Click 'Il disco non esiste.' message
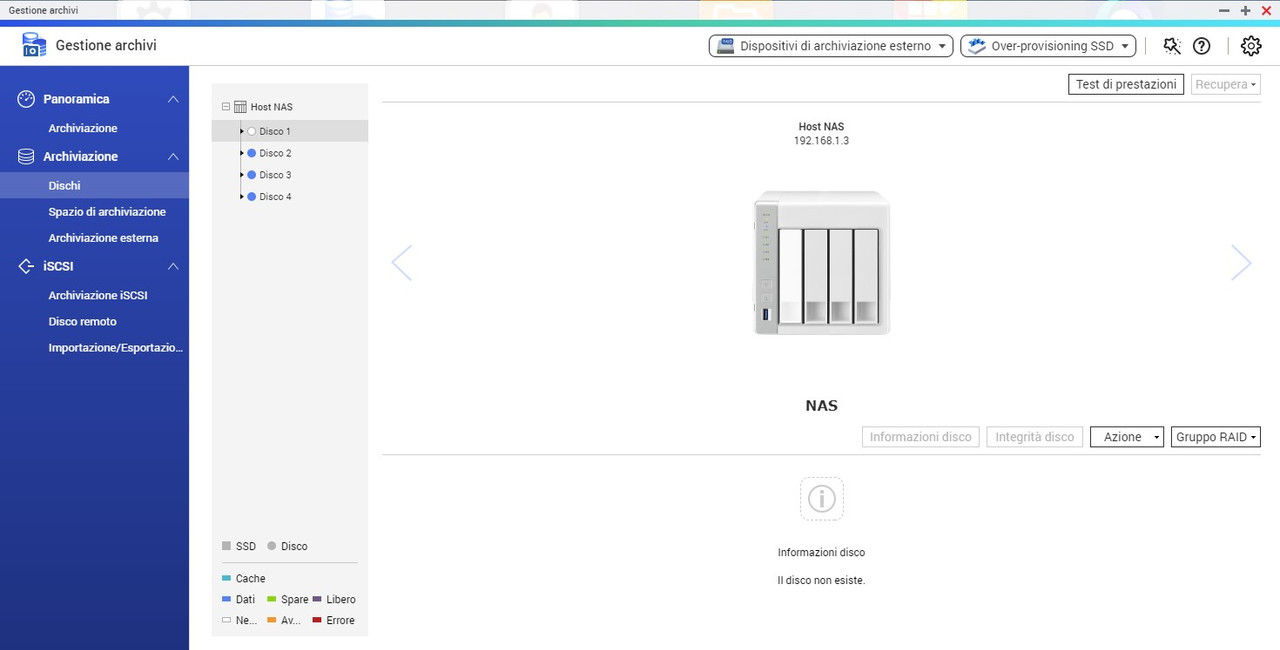The width and height of the screenshot is (1280, 650). [821, 580]
